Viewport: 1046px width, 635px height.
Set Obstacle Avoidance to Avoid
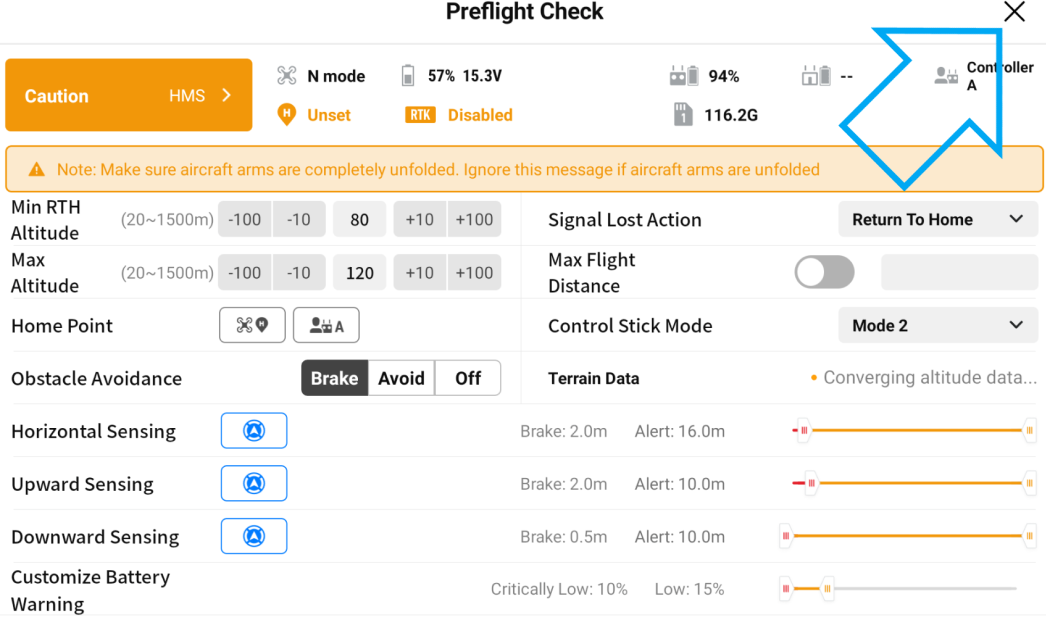[401, 378]
